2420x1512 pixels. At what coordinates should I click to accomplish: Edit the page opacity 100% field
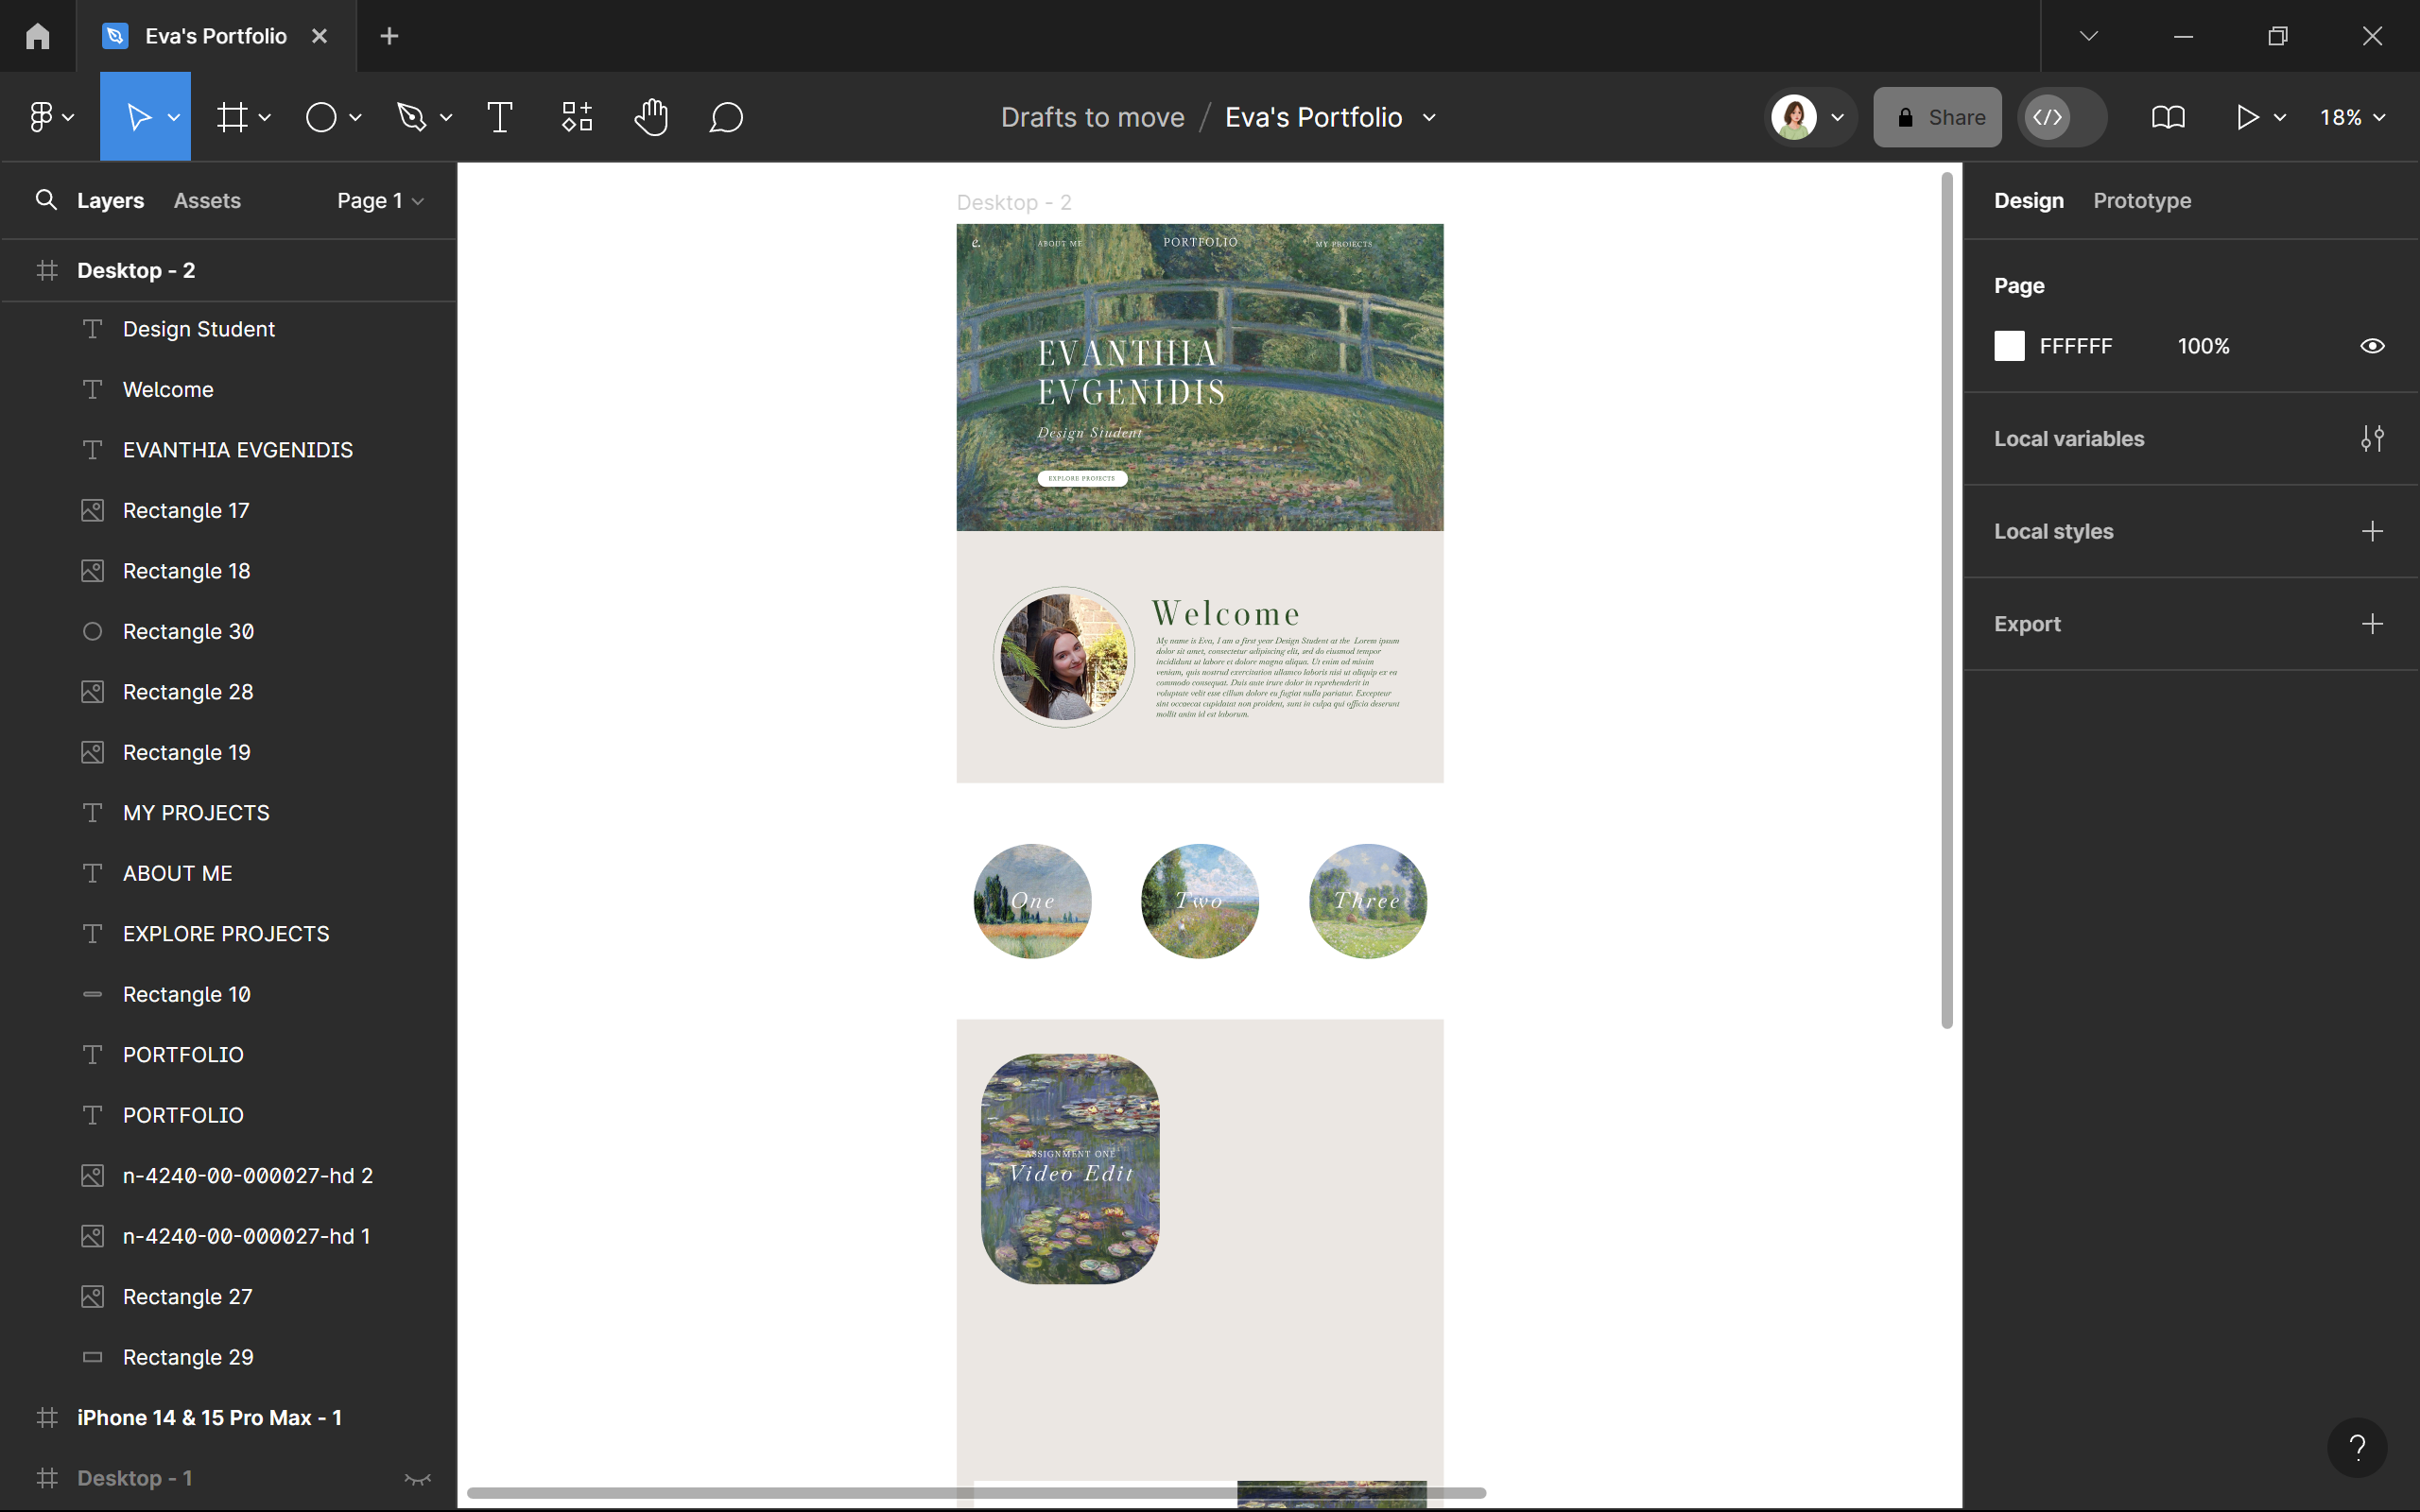click(x=2203, y=346)
